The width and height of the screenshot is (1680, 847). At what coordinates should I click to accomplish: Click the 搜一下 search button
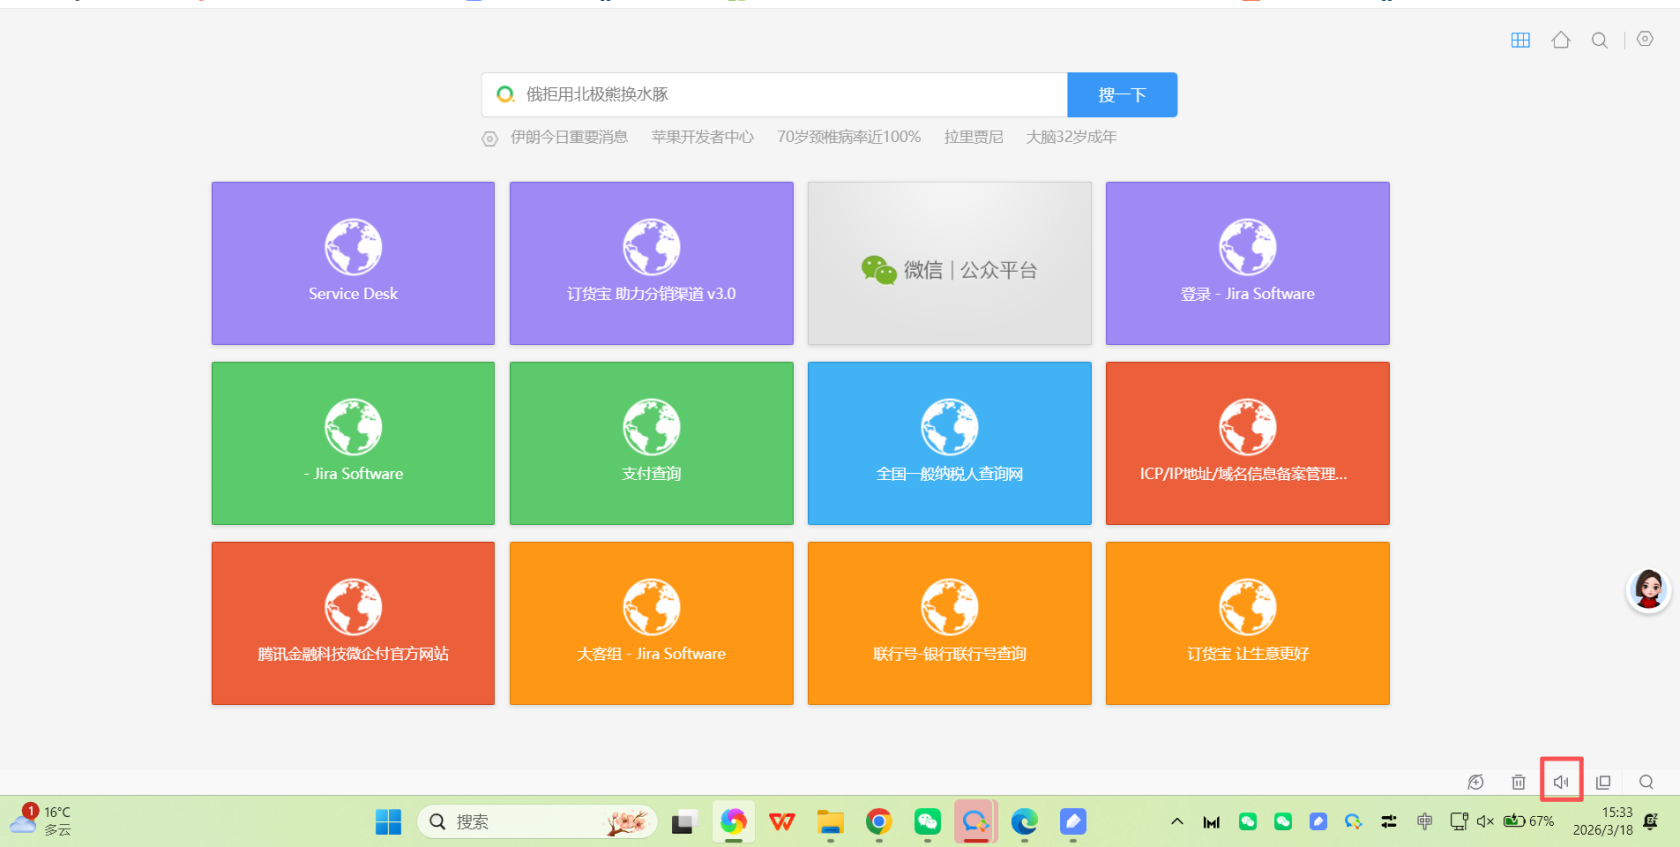click(1122, 95)
